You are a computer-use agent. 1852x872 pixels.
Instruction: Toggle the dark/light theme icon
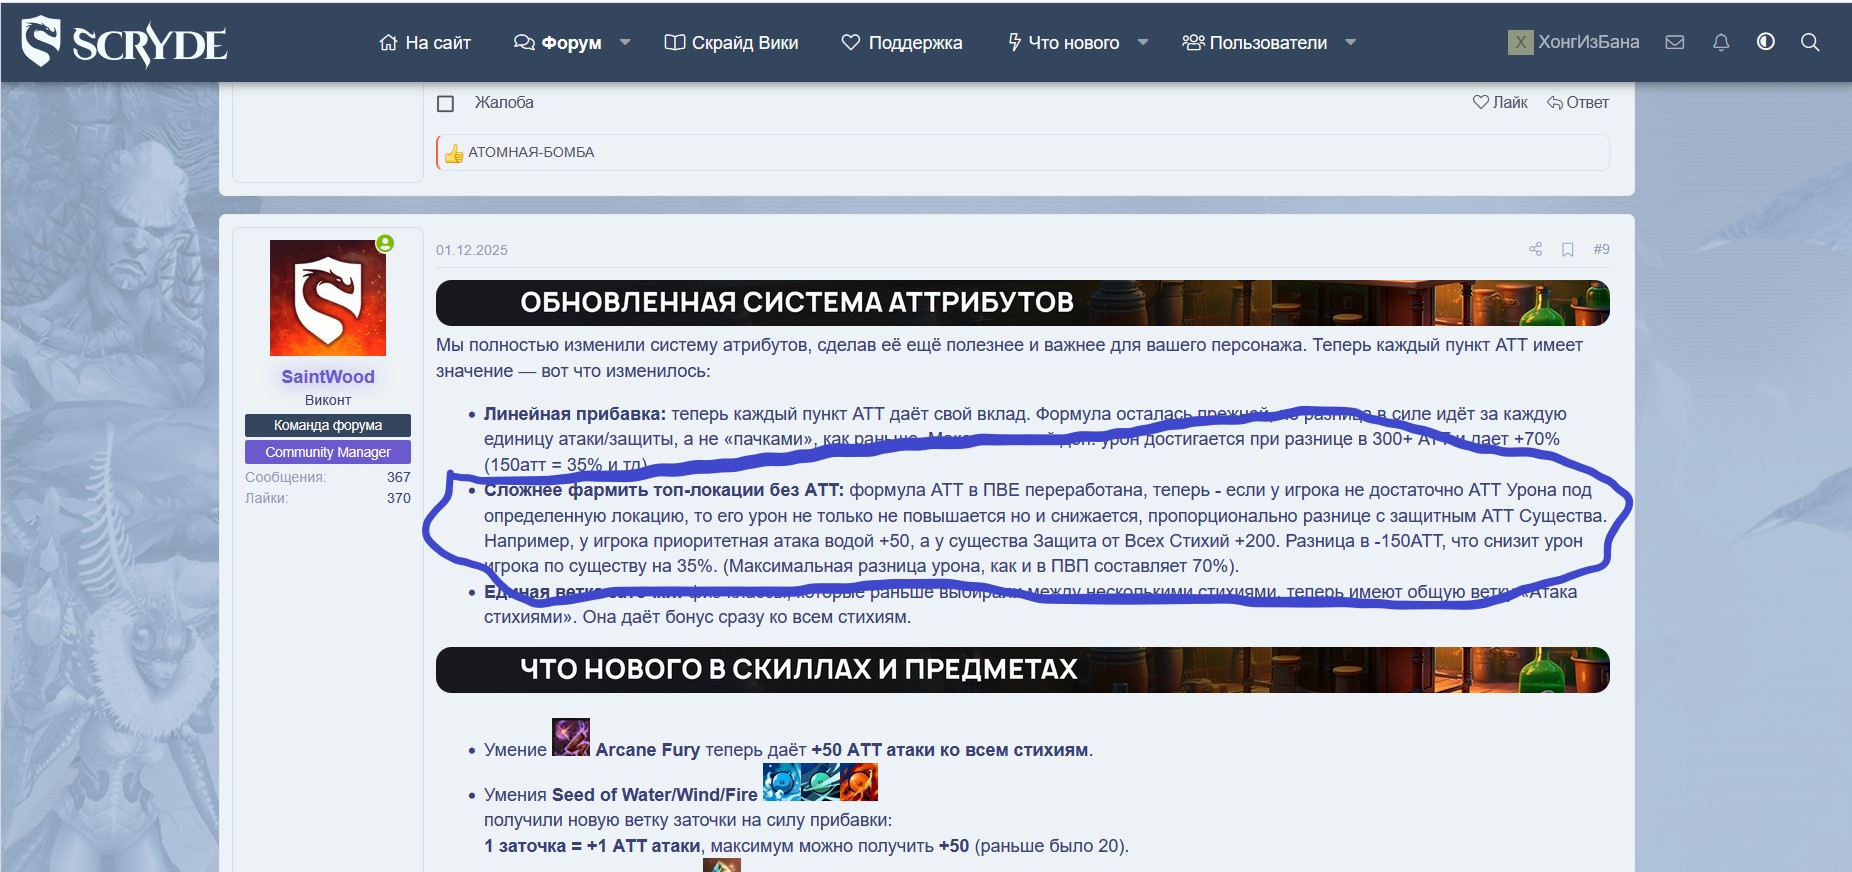pos(1766,42)
